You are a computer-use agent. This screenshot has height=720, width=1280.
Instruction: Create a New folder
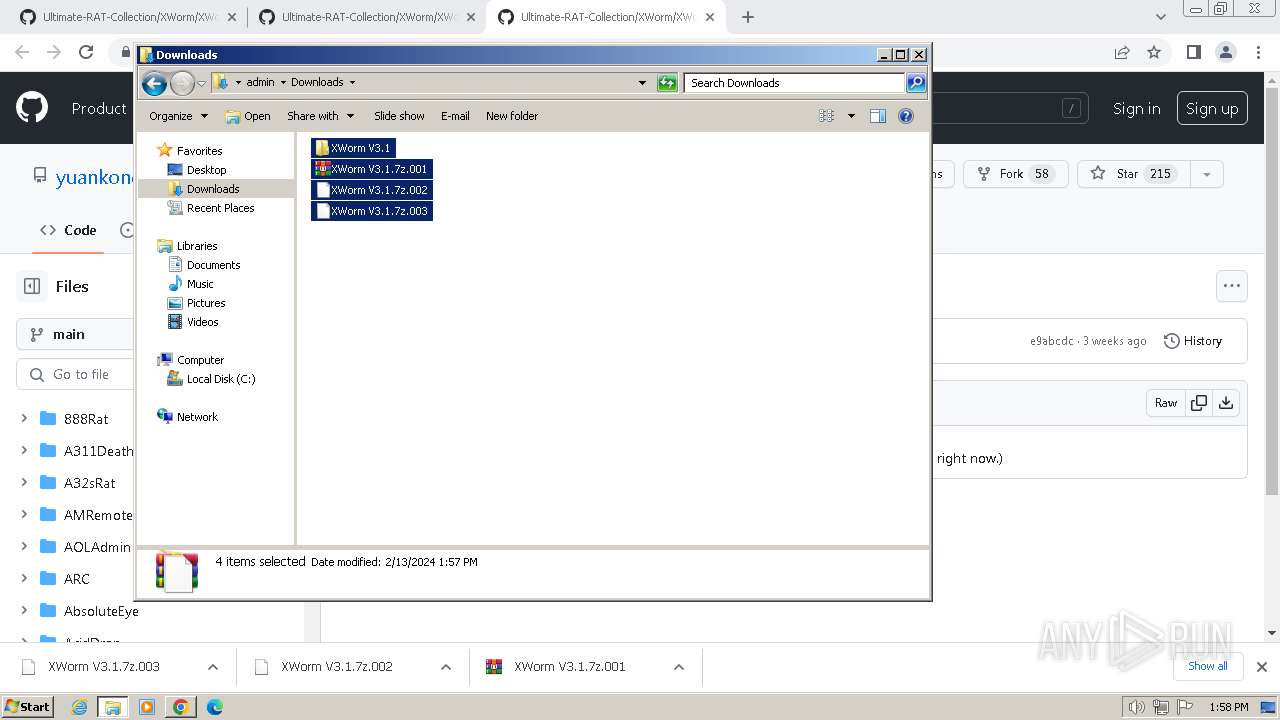[x=512, y=116]
